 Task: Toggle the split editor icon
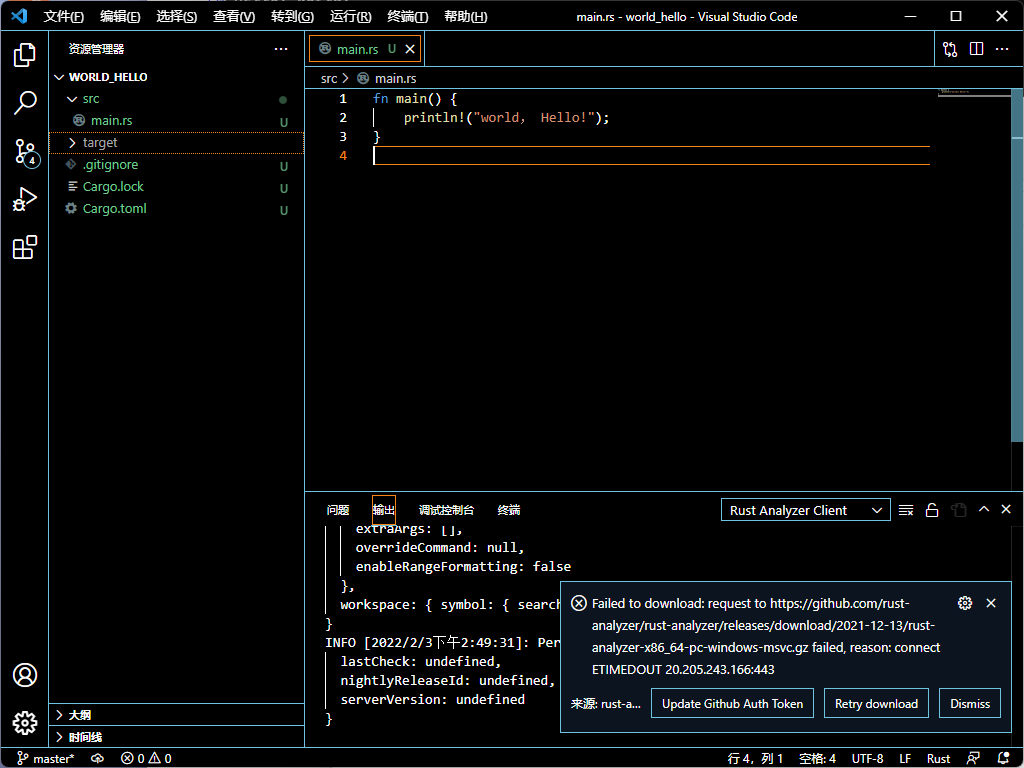tap(976, 48)
